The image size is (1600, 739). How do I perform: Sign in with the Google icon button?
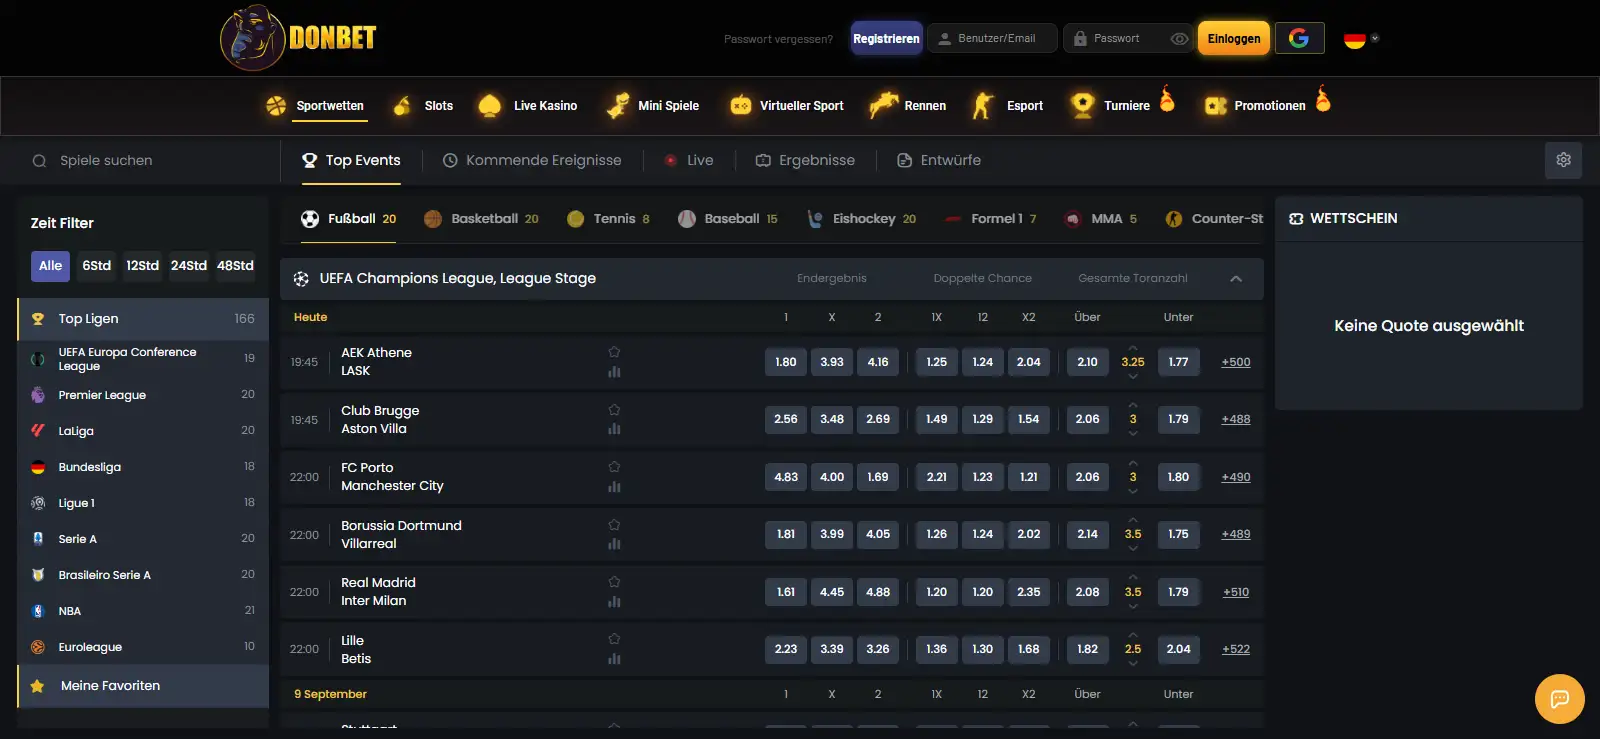coord(1299,38)
